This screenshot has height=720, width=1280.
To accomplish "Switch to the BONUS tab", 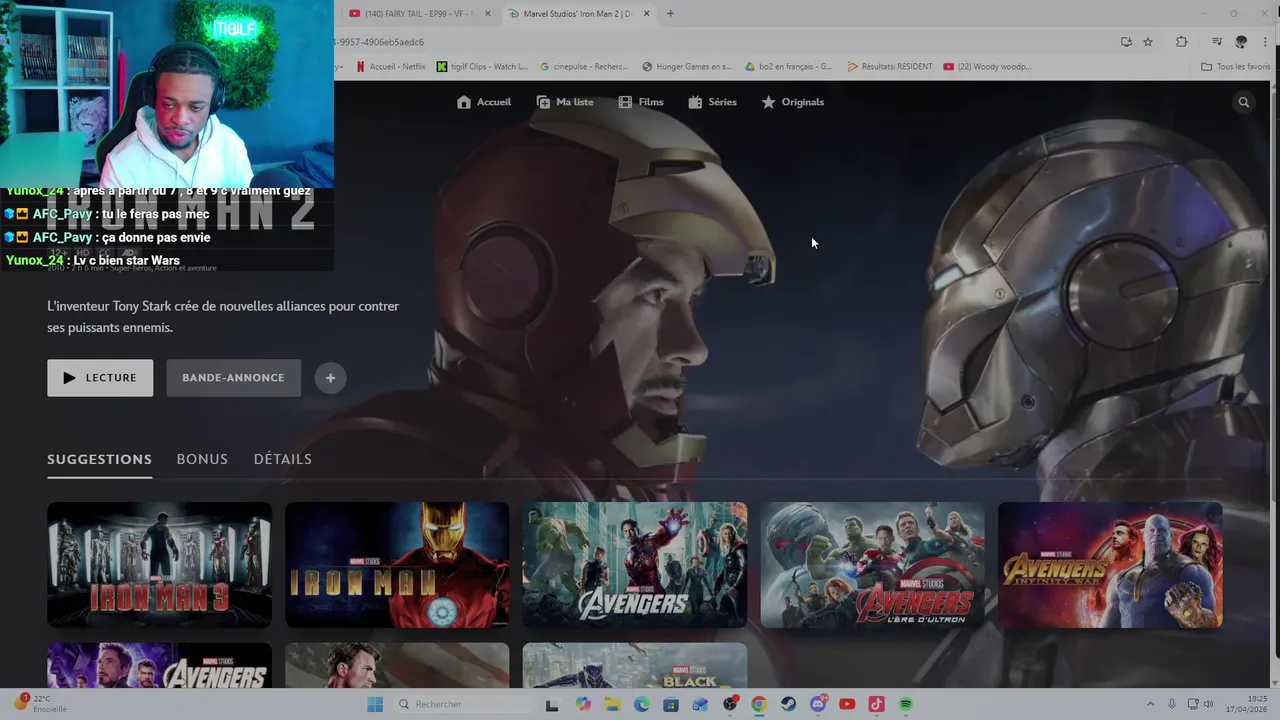I will [x=202, y=459].
